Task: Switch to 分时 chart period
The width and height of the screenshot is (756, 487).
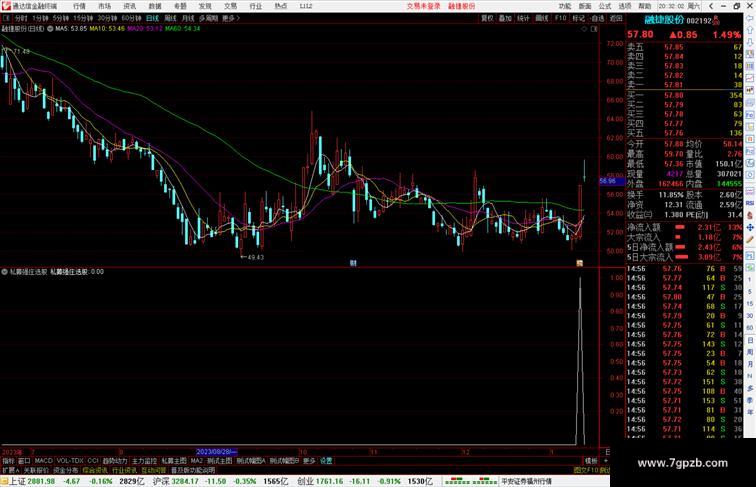Action: 21,18
